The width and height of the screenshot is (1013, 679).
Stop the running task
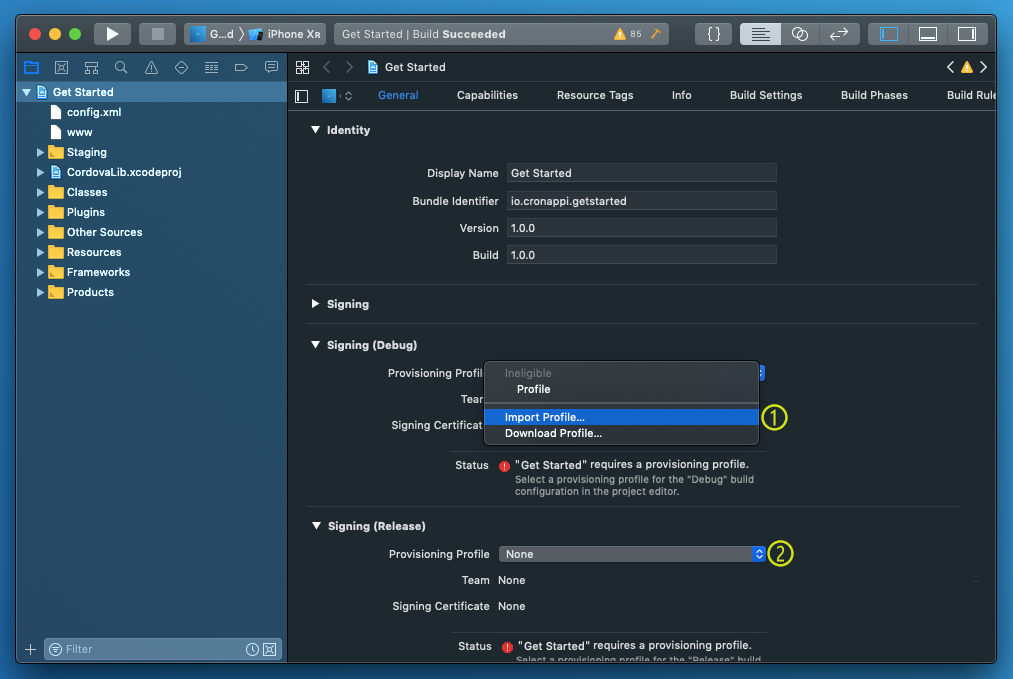[158, 34]
